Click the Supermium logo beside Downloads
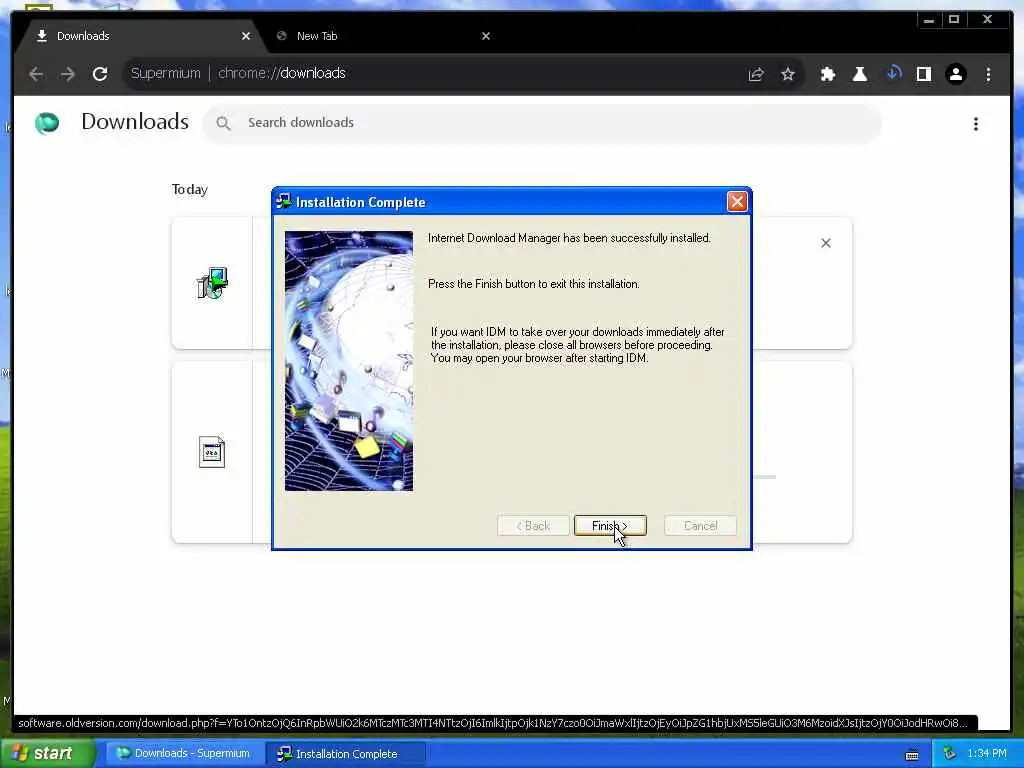The width and height of the screenshot is (1024, 768). [47, 123]
